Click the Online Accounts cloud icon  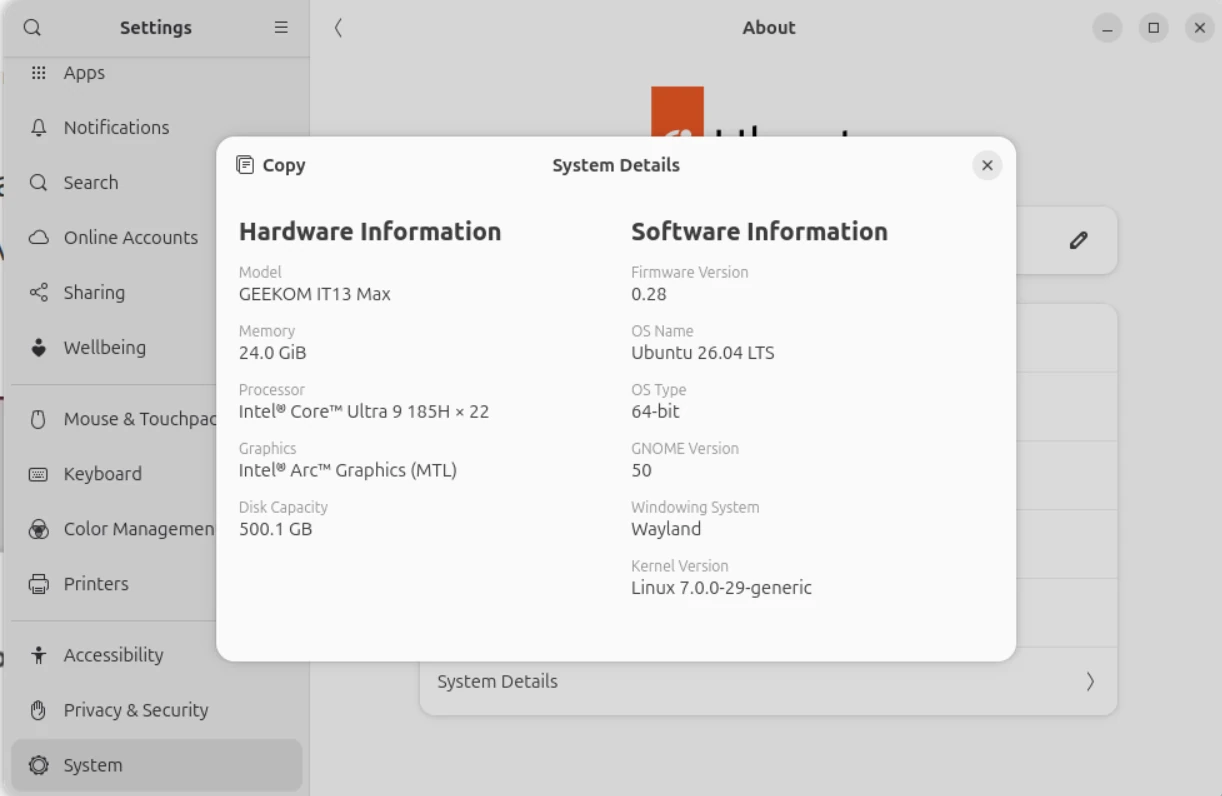(38, 238)
